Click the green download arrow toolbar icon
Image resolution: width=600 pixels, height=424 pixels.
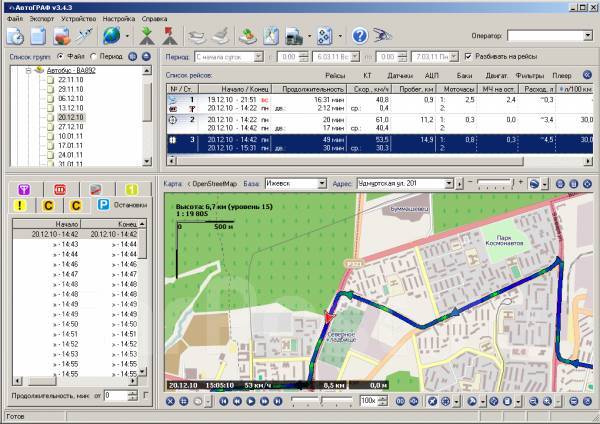coord(148,36)
